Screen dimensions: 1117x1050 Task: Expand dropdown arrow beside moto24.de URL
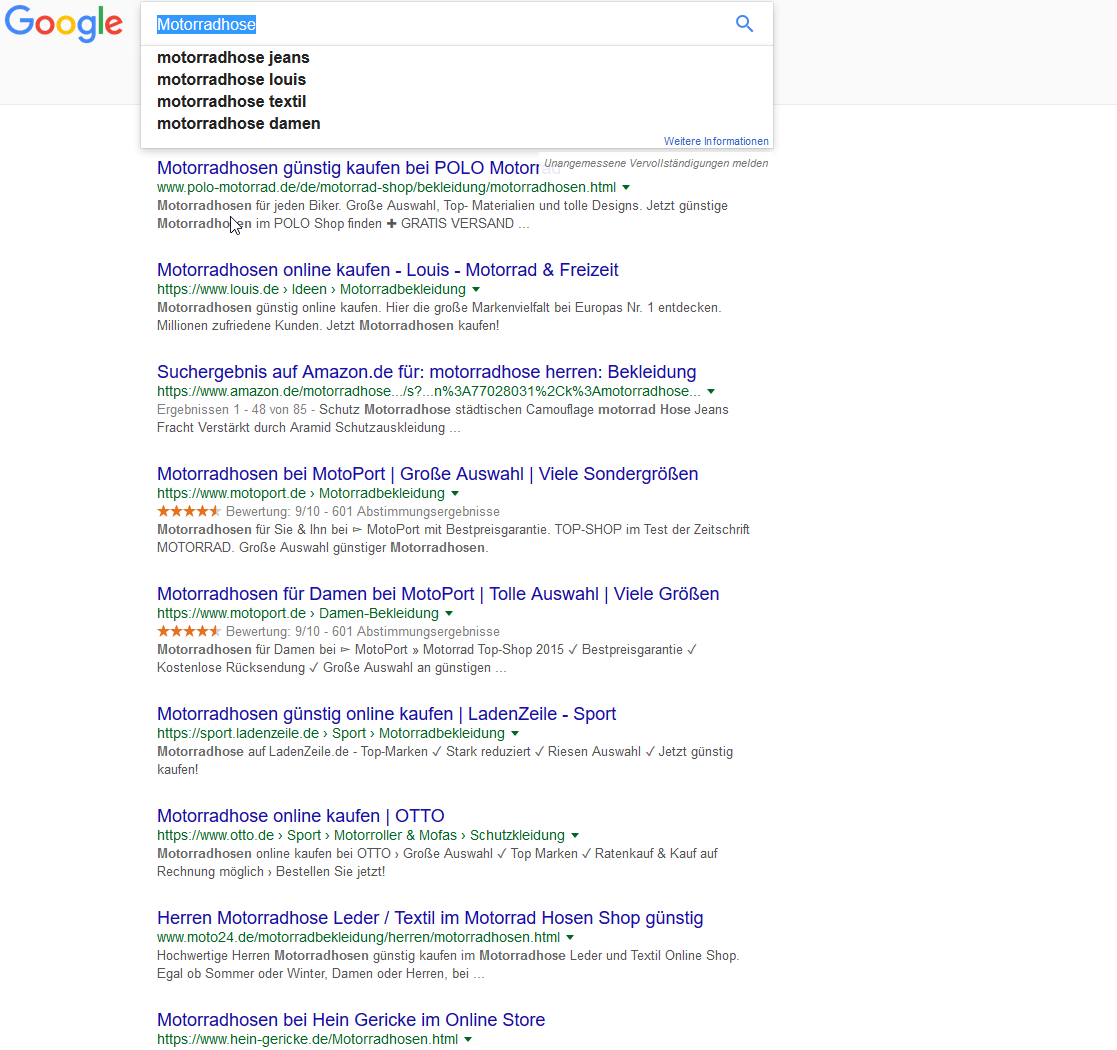570,937
